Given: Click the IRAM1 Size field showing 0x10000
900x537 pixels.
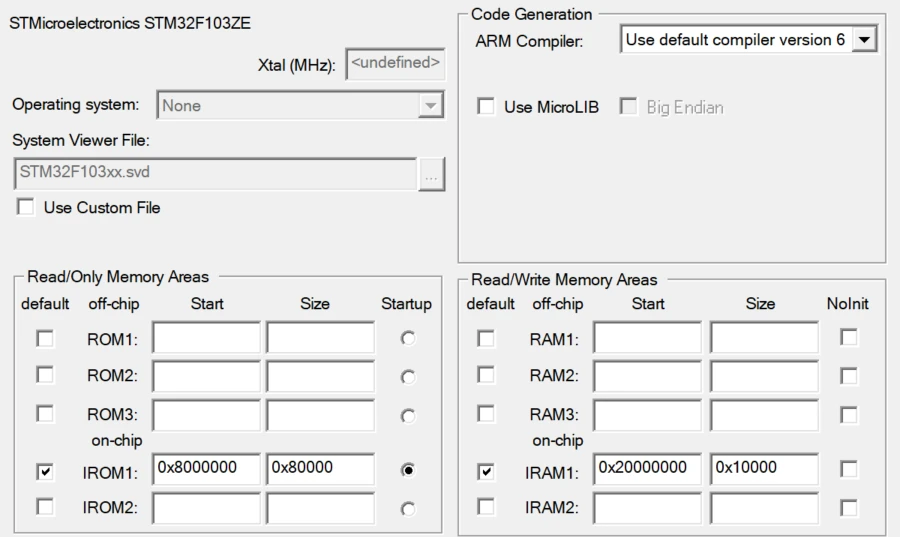Looking at the screenshot, I should click(765, 469).
